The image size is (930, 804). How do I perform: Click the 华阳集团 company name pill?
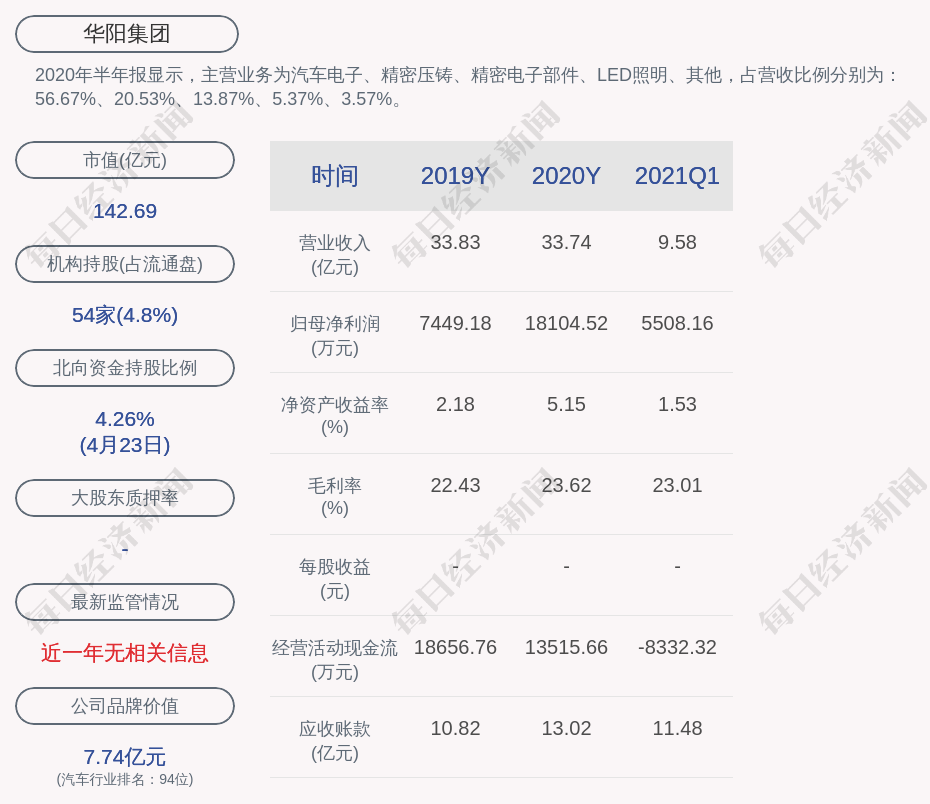pyautogui.click(x=127, y=34)
